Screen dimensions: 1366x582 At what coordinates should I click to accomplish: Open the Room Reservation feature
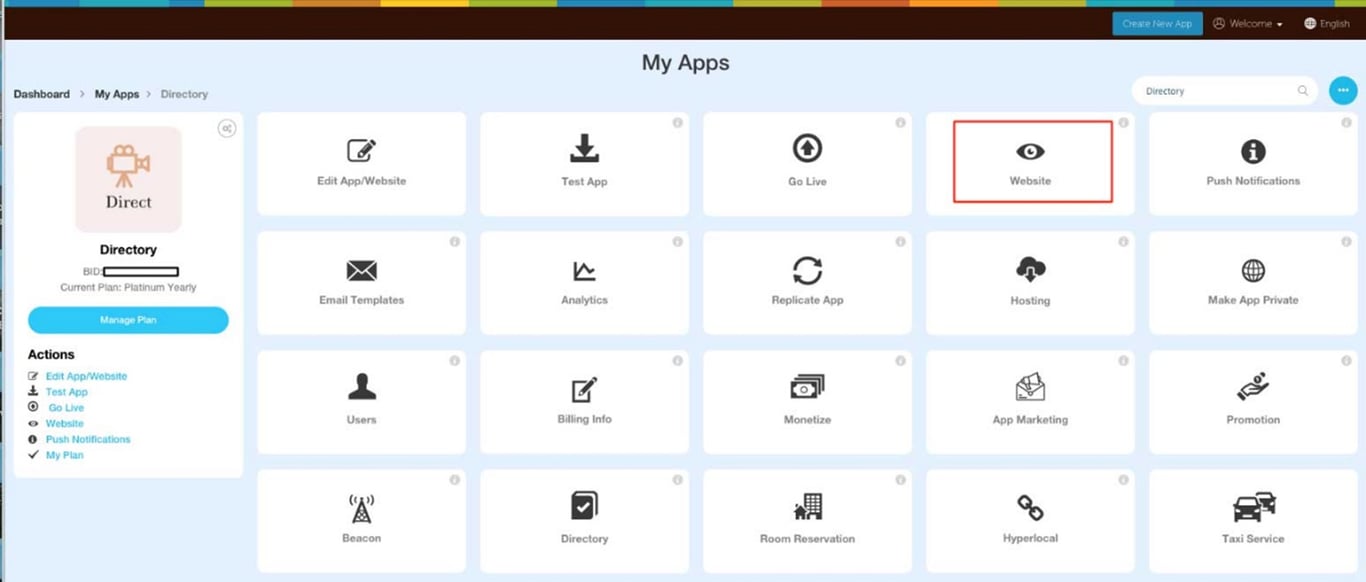[807, 519]
